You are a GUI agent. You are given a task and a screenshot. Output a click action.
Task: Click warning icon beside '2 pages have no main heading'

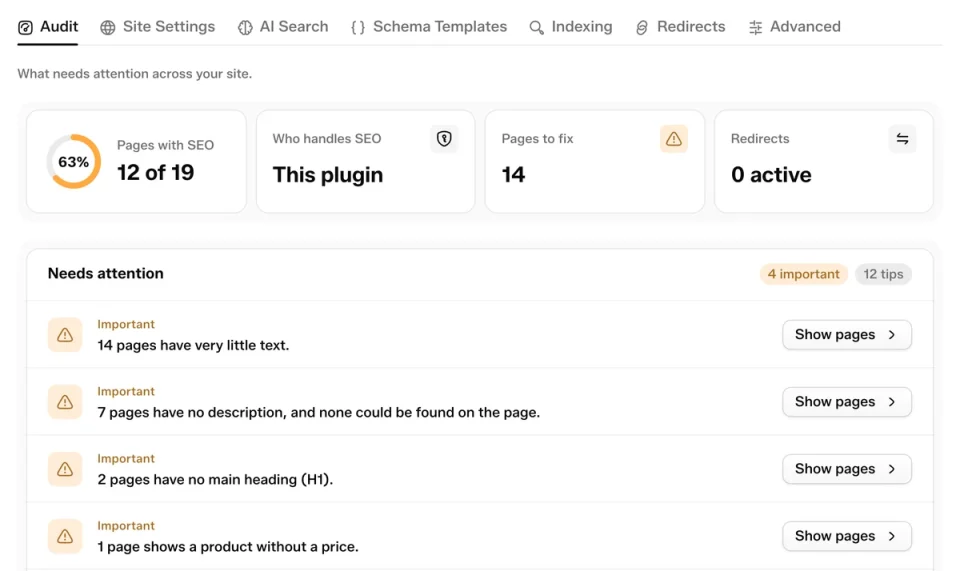click(65, 469)
